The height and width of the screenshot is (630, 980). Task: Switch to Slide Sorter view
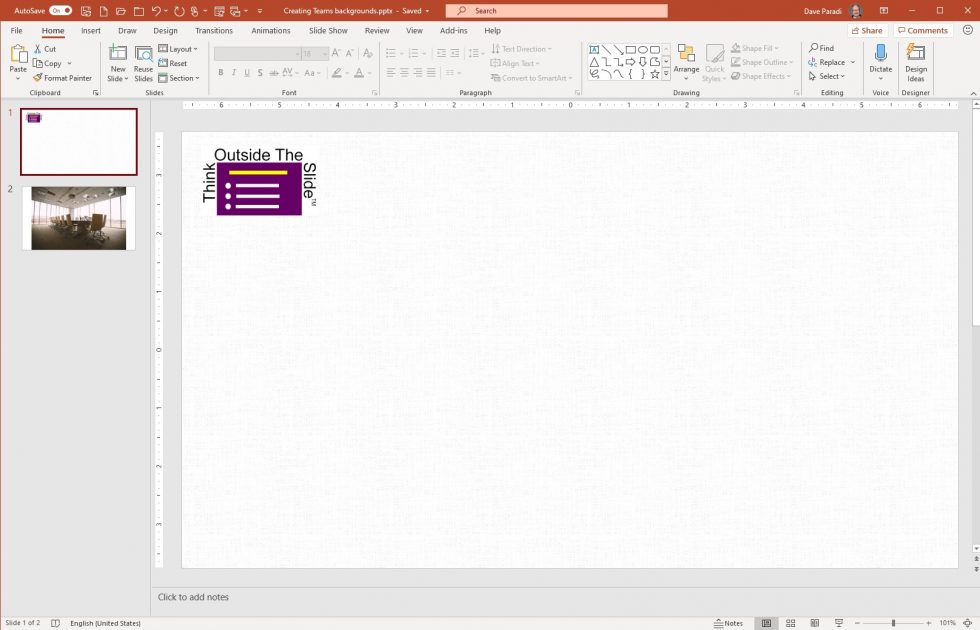[789, 622]
